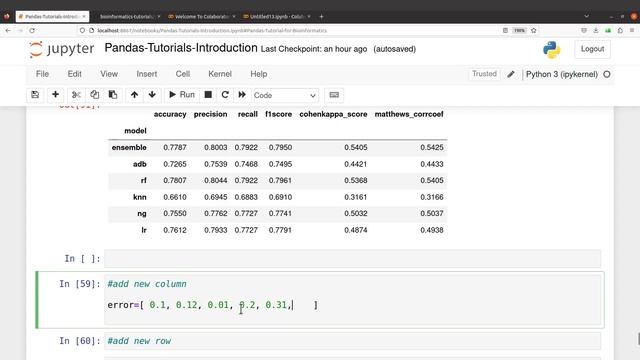
Task: Click rf accuracy value 0.7807
Action: [175, 180]
